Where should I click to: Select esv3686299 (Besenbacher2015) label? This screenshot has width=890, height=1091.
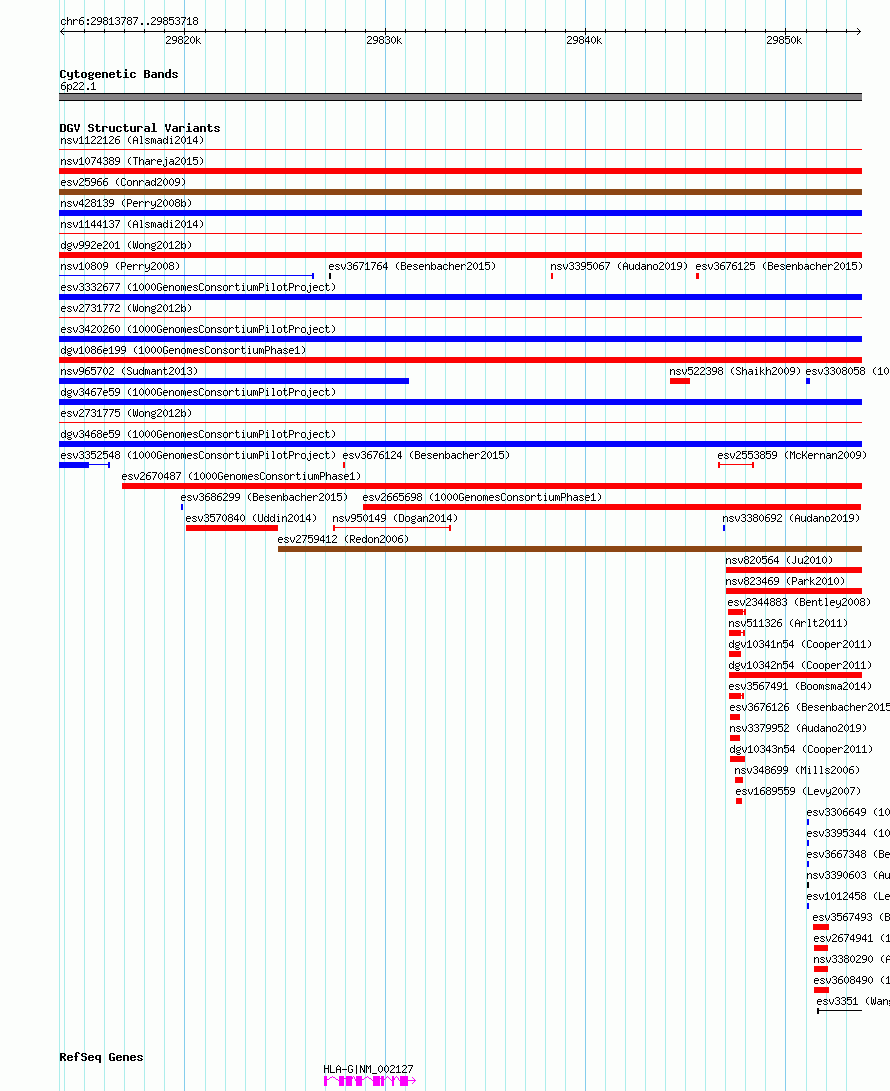(x=264, y=497)
